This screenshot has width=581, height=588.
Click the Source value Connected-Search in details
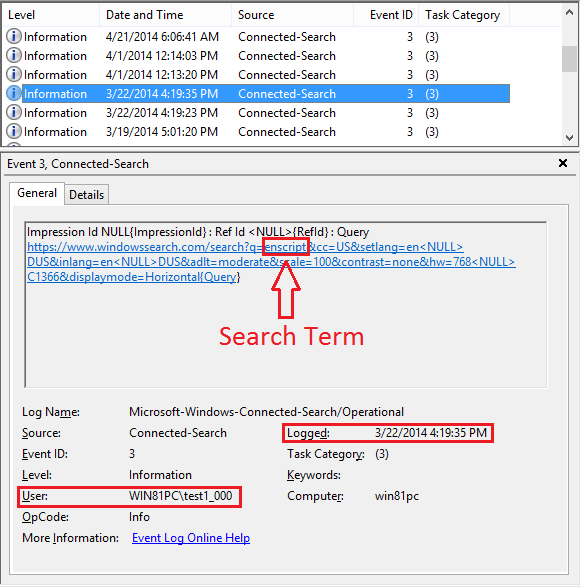[x=178, y=433]
